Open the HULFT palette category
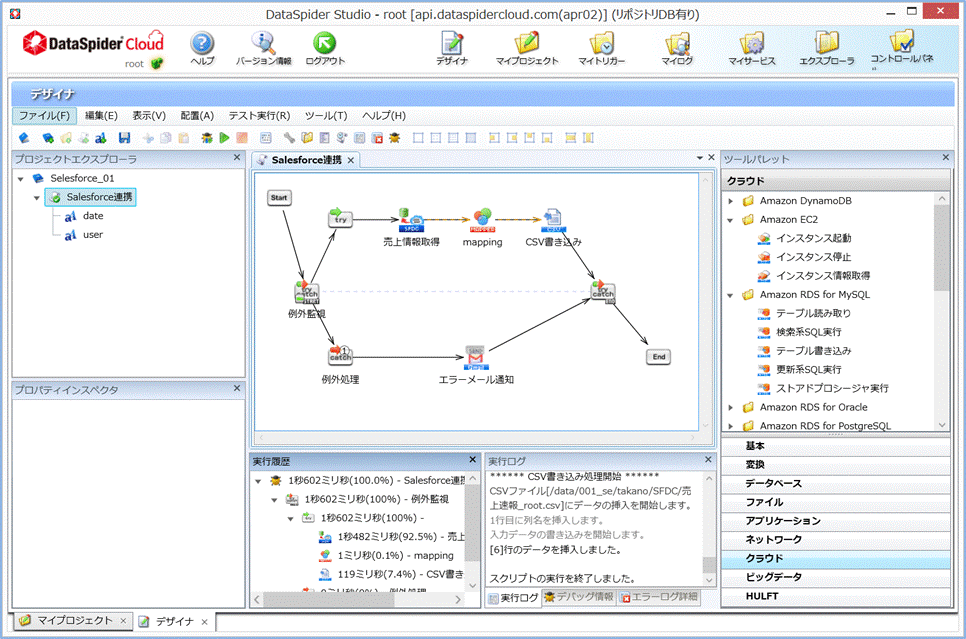The height and width of the screenshot is (639, 966). 835,596
